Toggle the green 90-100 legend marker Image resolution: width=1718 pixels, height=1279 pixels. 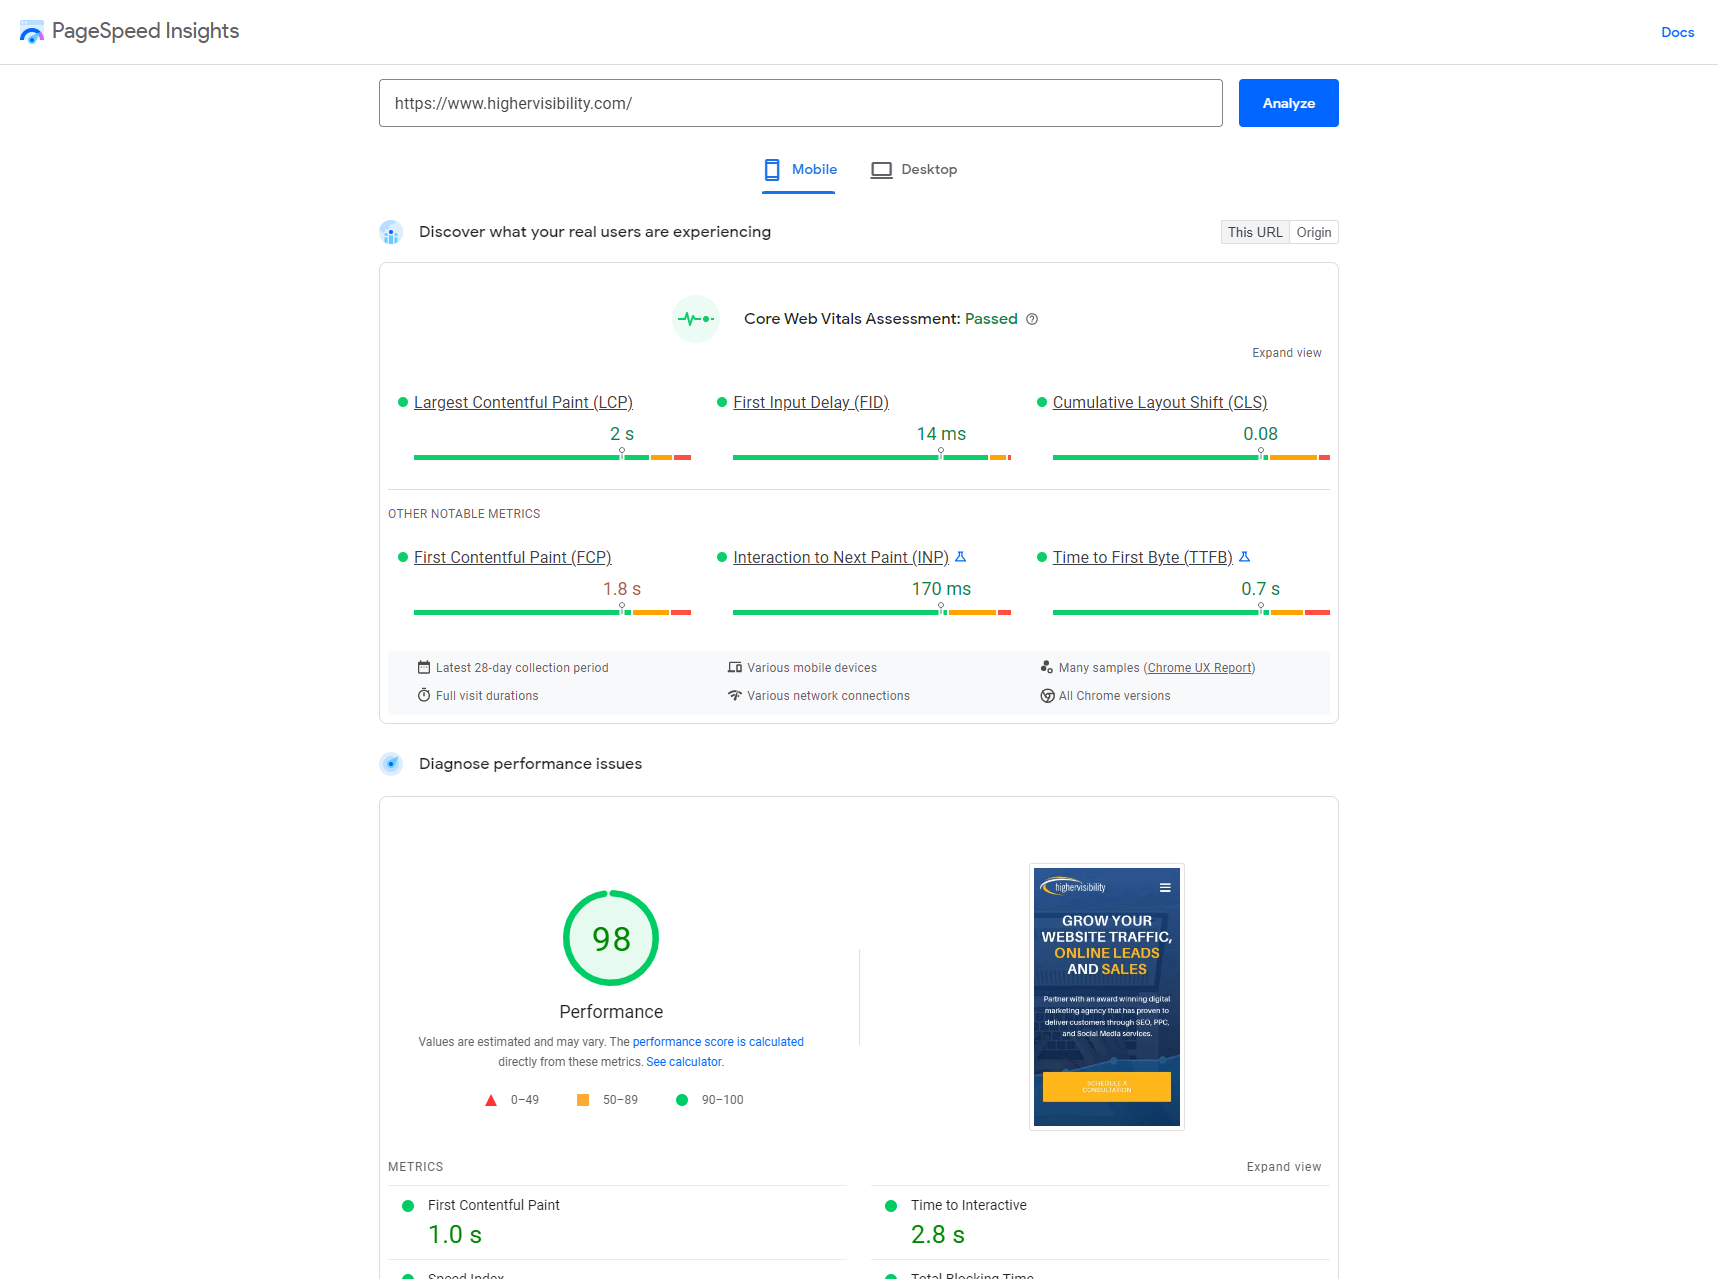pos(682,1099)
